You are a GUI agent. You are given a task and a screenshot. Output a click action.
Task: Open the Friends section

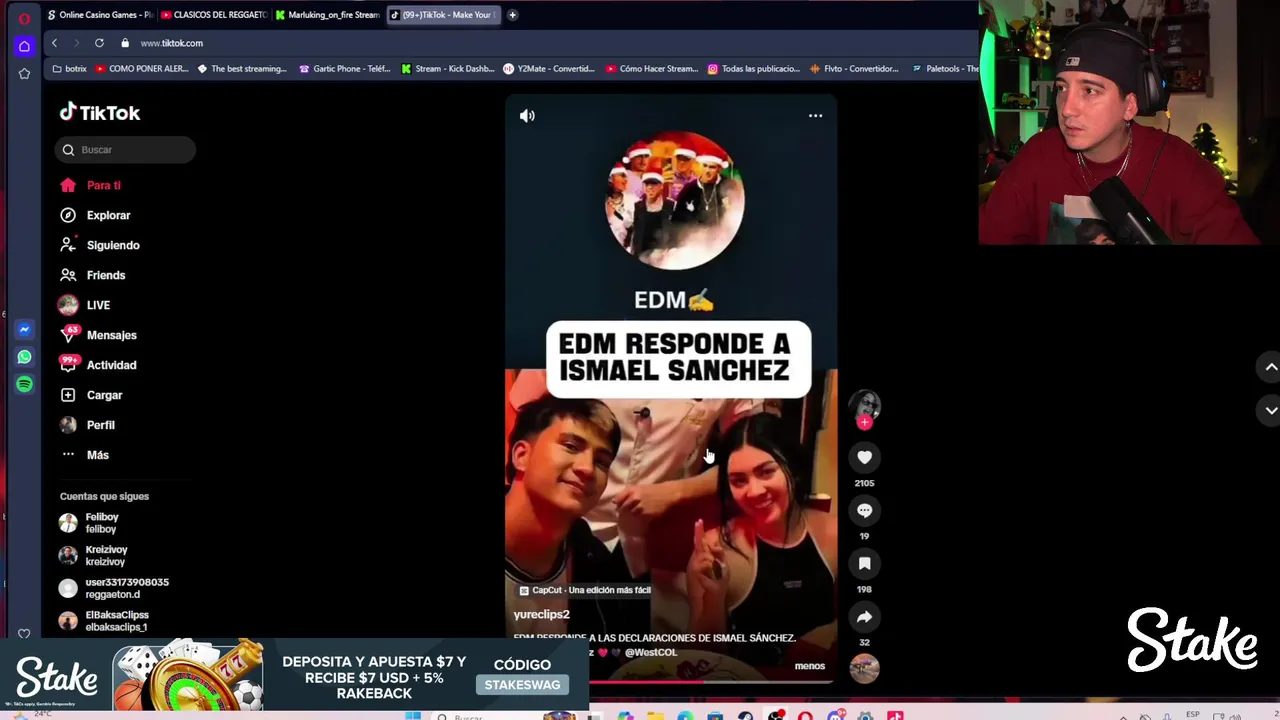click(92, 275)
